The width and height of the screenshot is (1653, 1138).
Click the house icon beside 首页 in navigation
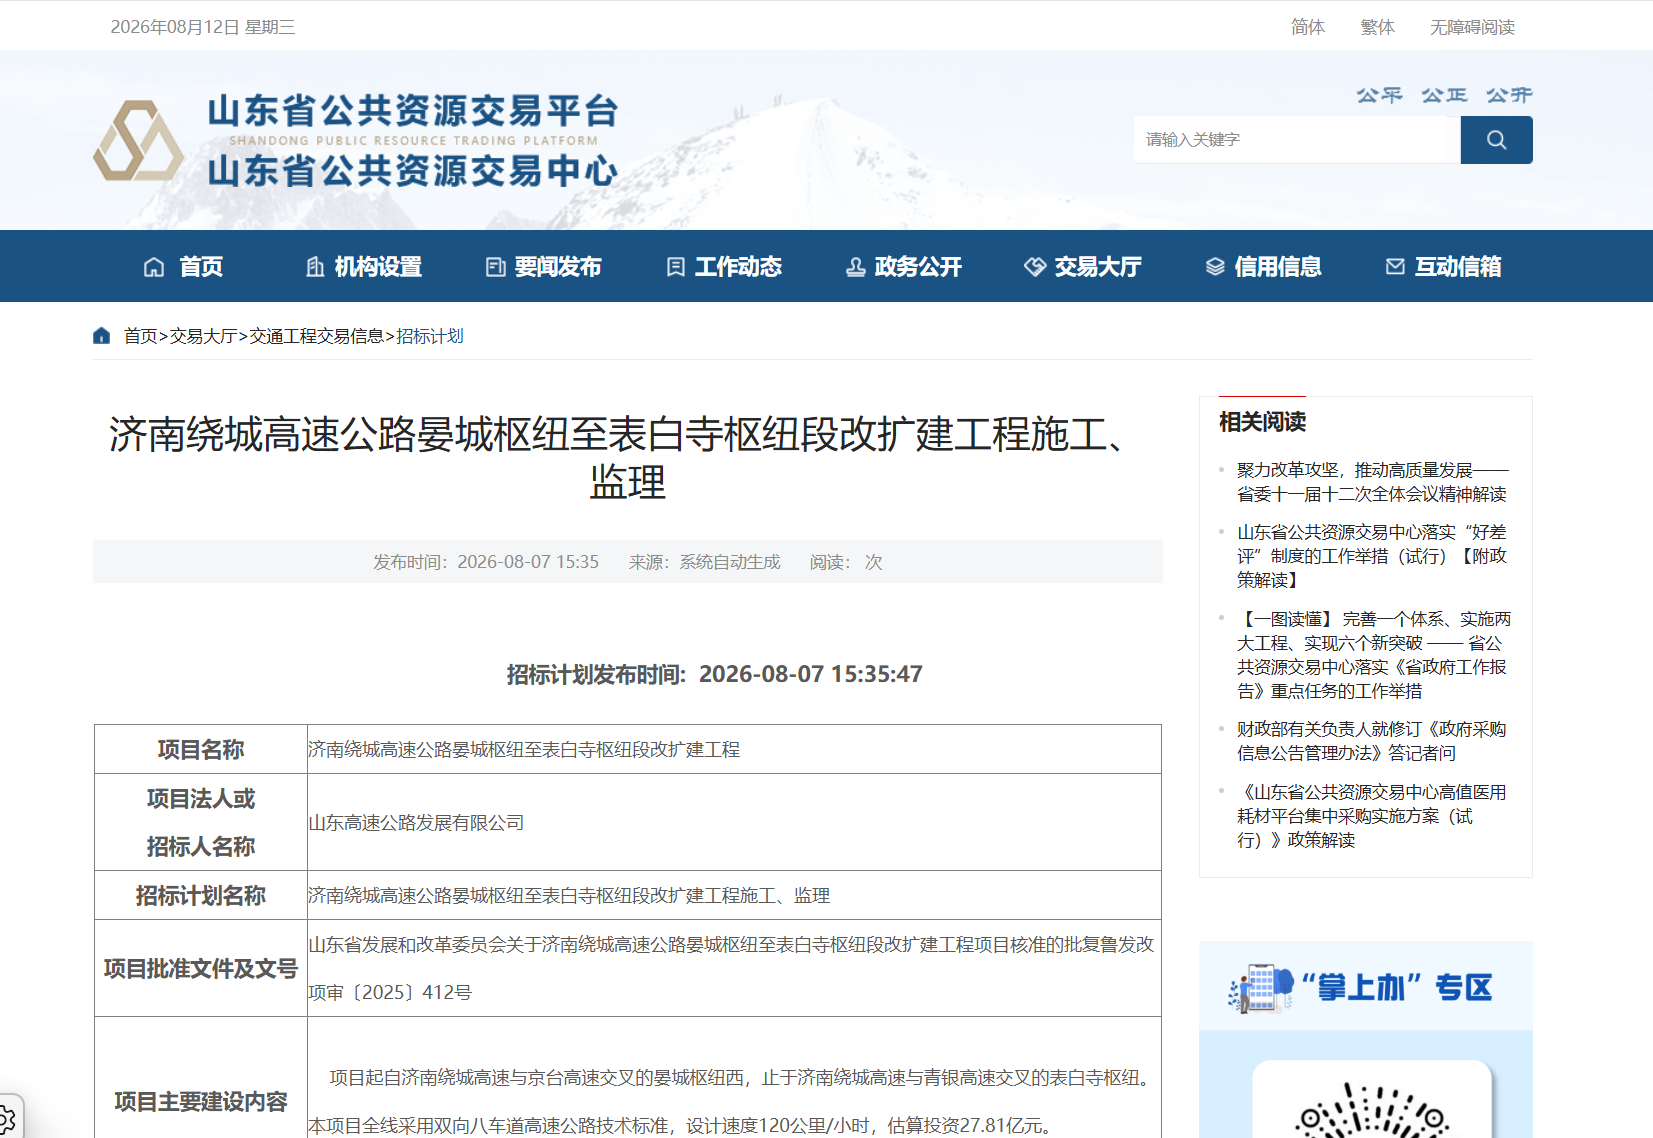click(x=154, y=267)
